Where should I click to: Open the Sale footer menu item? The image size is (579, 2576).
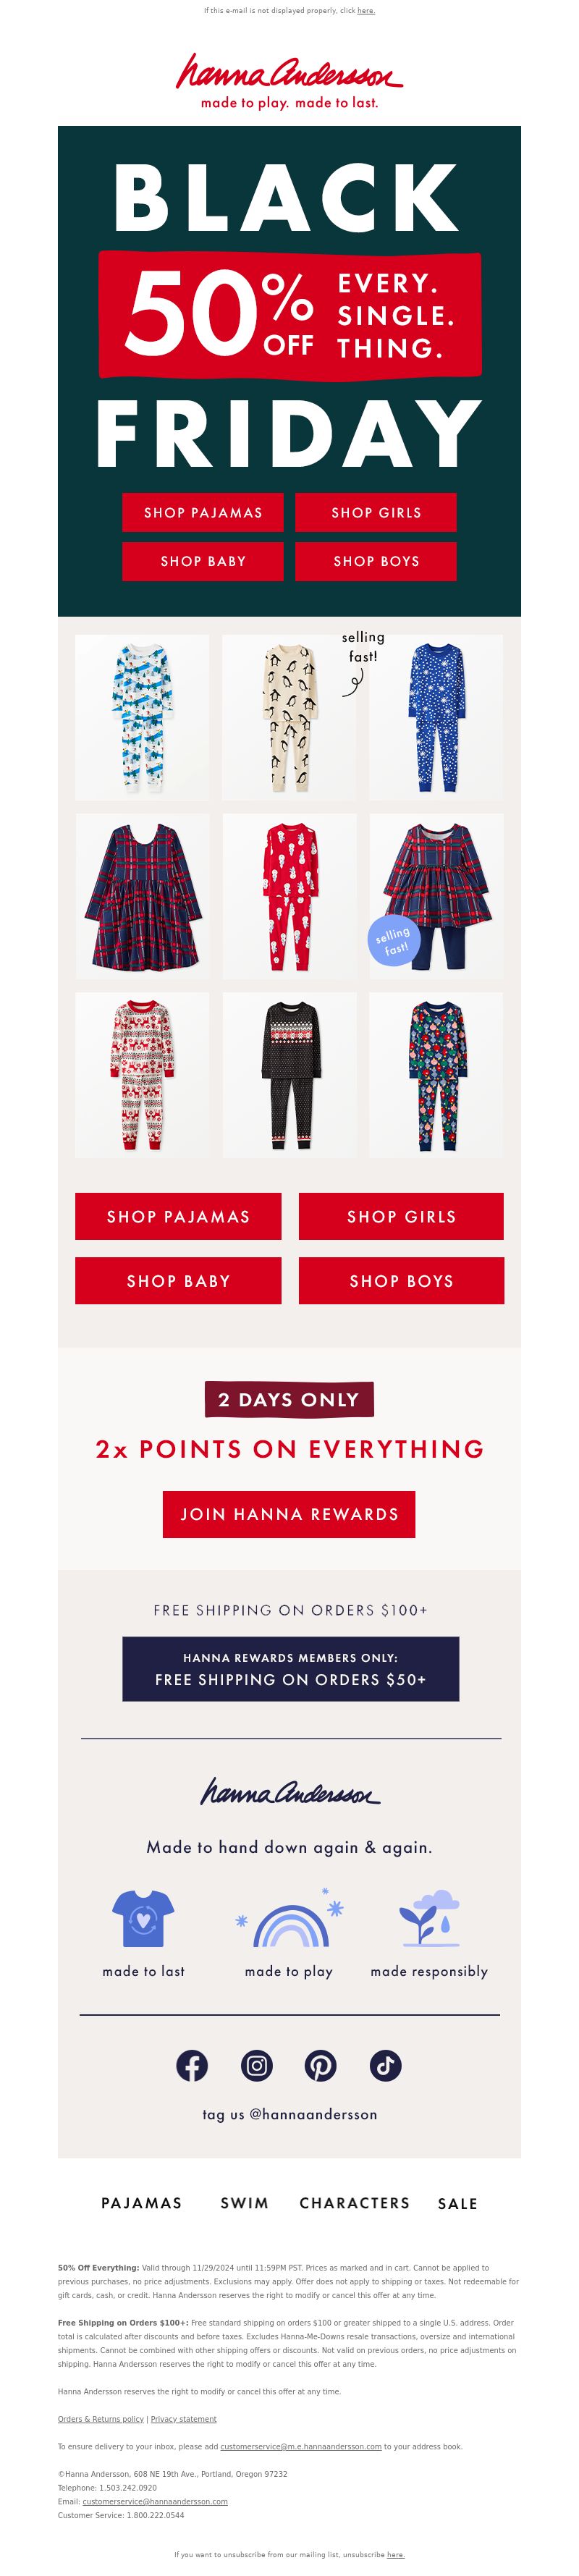[458, 2203]
